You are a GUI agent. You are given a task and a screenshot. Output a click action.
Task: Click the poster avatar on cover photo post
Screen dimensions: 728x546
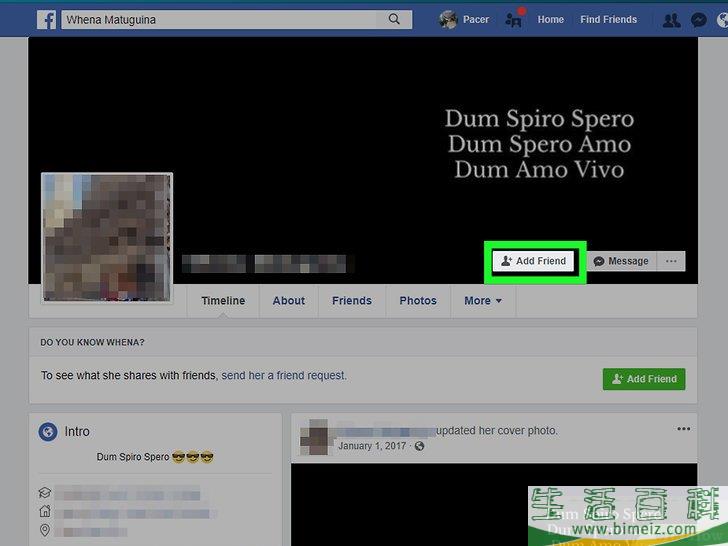[x=314, y=437]
